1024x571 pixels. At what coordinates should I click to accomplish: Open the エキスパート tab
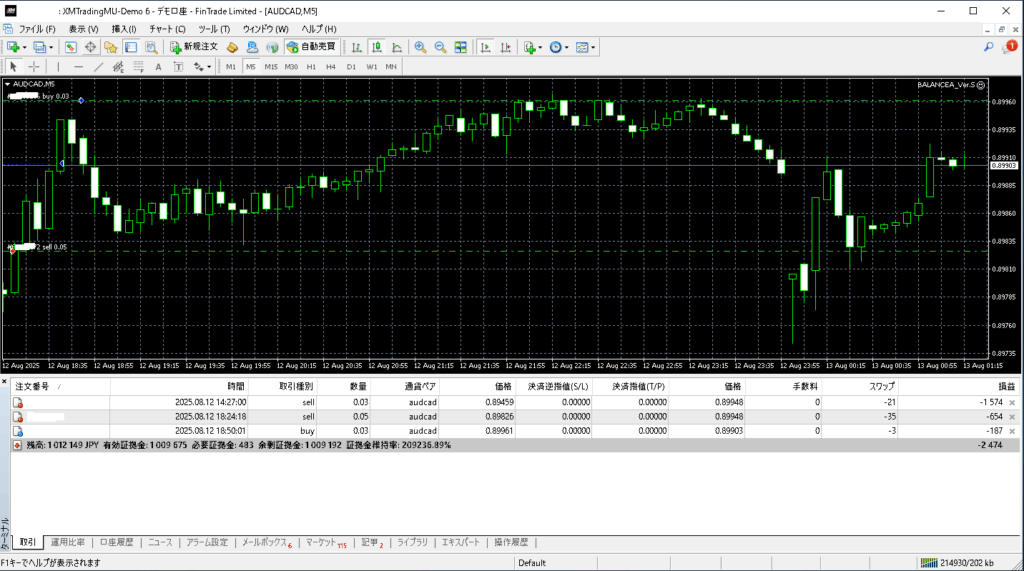[460, 543]
